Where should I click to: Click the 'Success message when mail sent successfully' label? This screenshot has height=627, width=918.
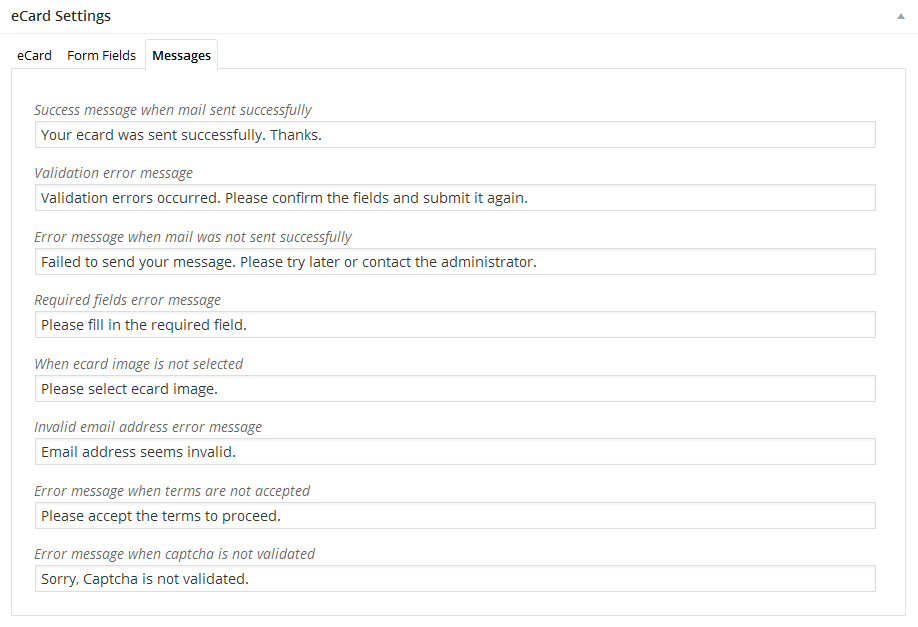coord(173,110)
